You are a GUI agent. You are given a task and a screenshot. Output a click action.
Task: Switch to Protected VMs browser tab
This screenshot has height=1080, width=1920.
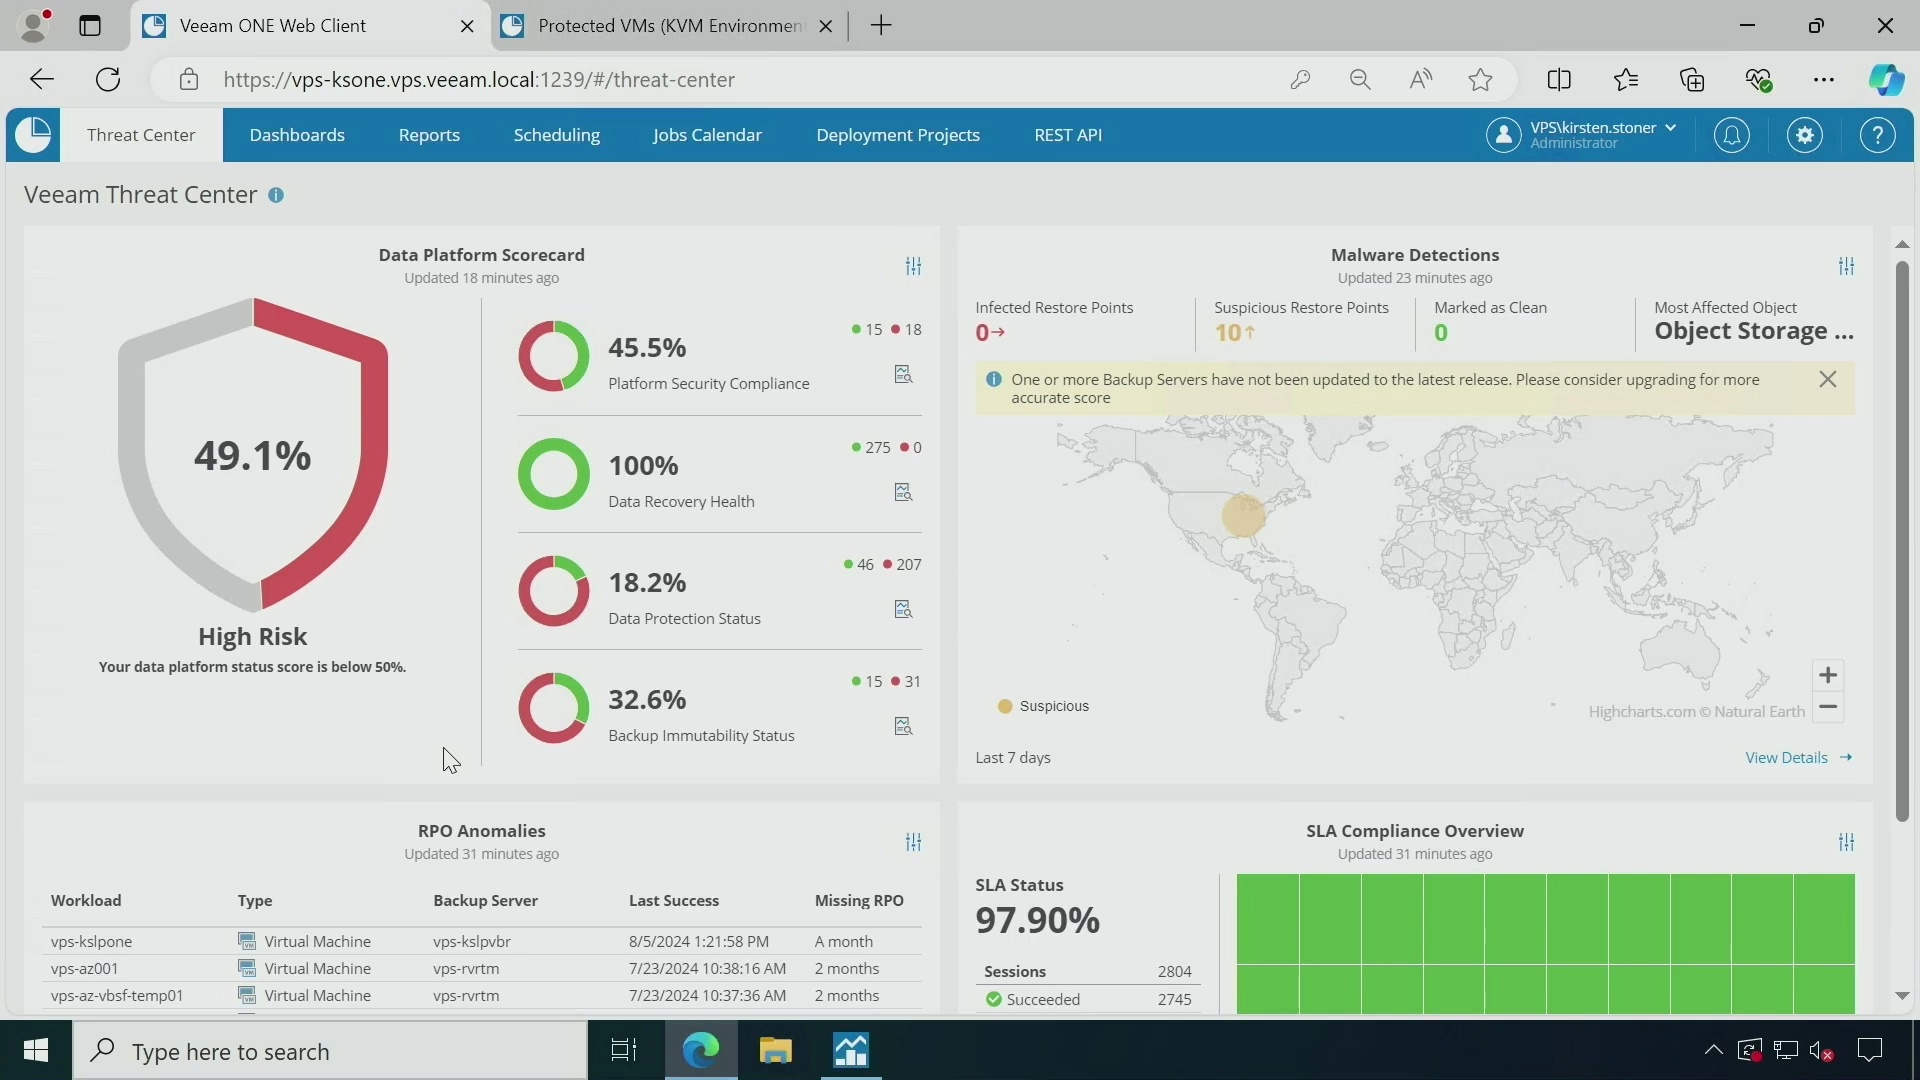pyautogui.click(x=670, y=26)
